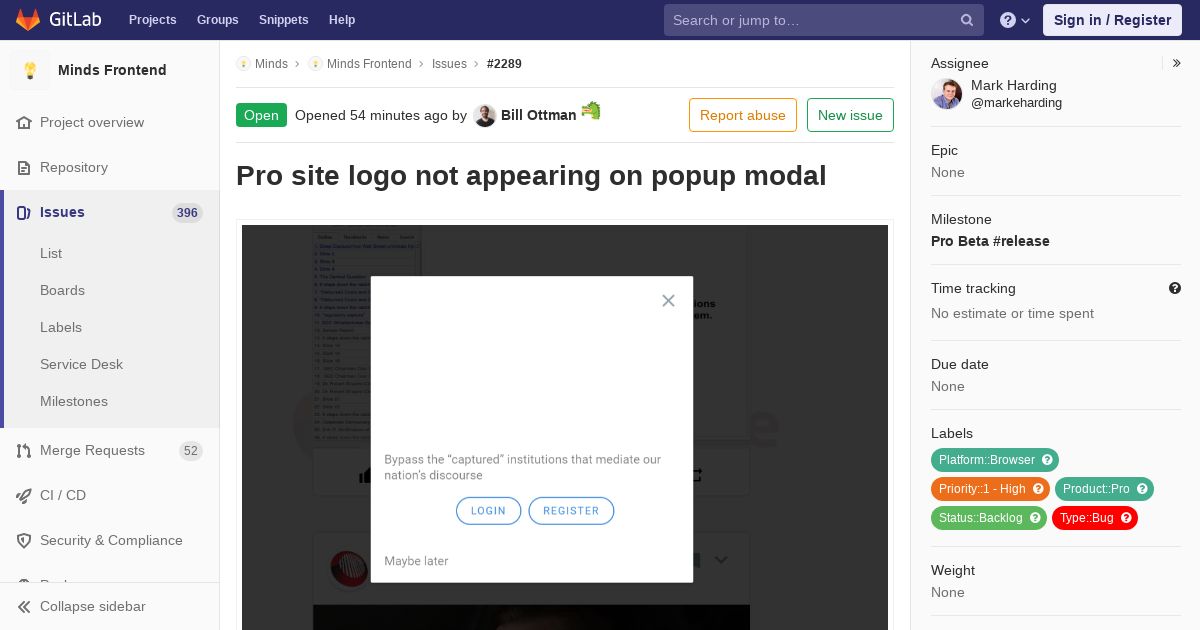Open GitLab home via the fox logo
The width and height of the screenshot is (1200, 630).
click(28, 20)
